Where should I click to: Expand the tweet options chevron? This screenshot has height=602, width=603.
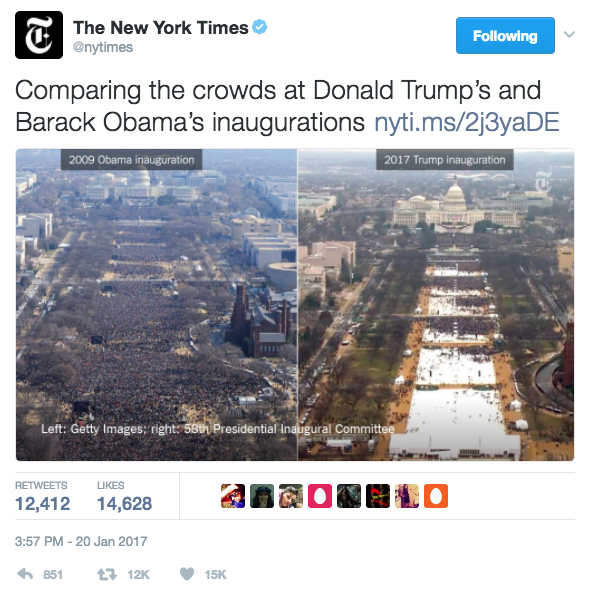coord(569,35)
